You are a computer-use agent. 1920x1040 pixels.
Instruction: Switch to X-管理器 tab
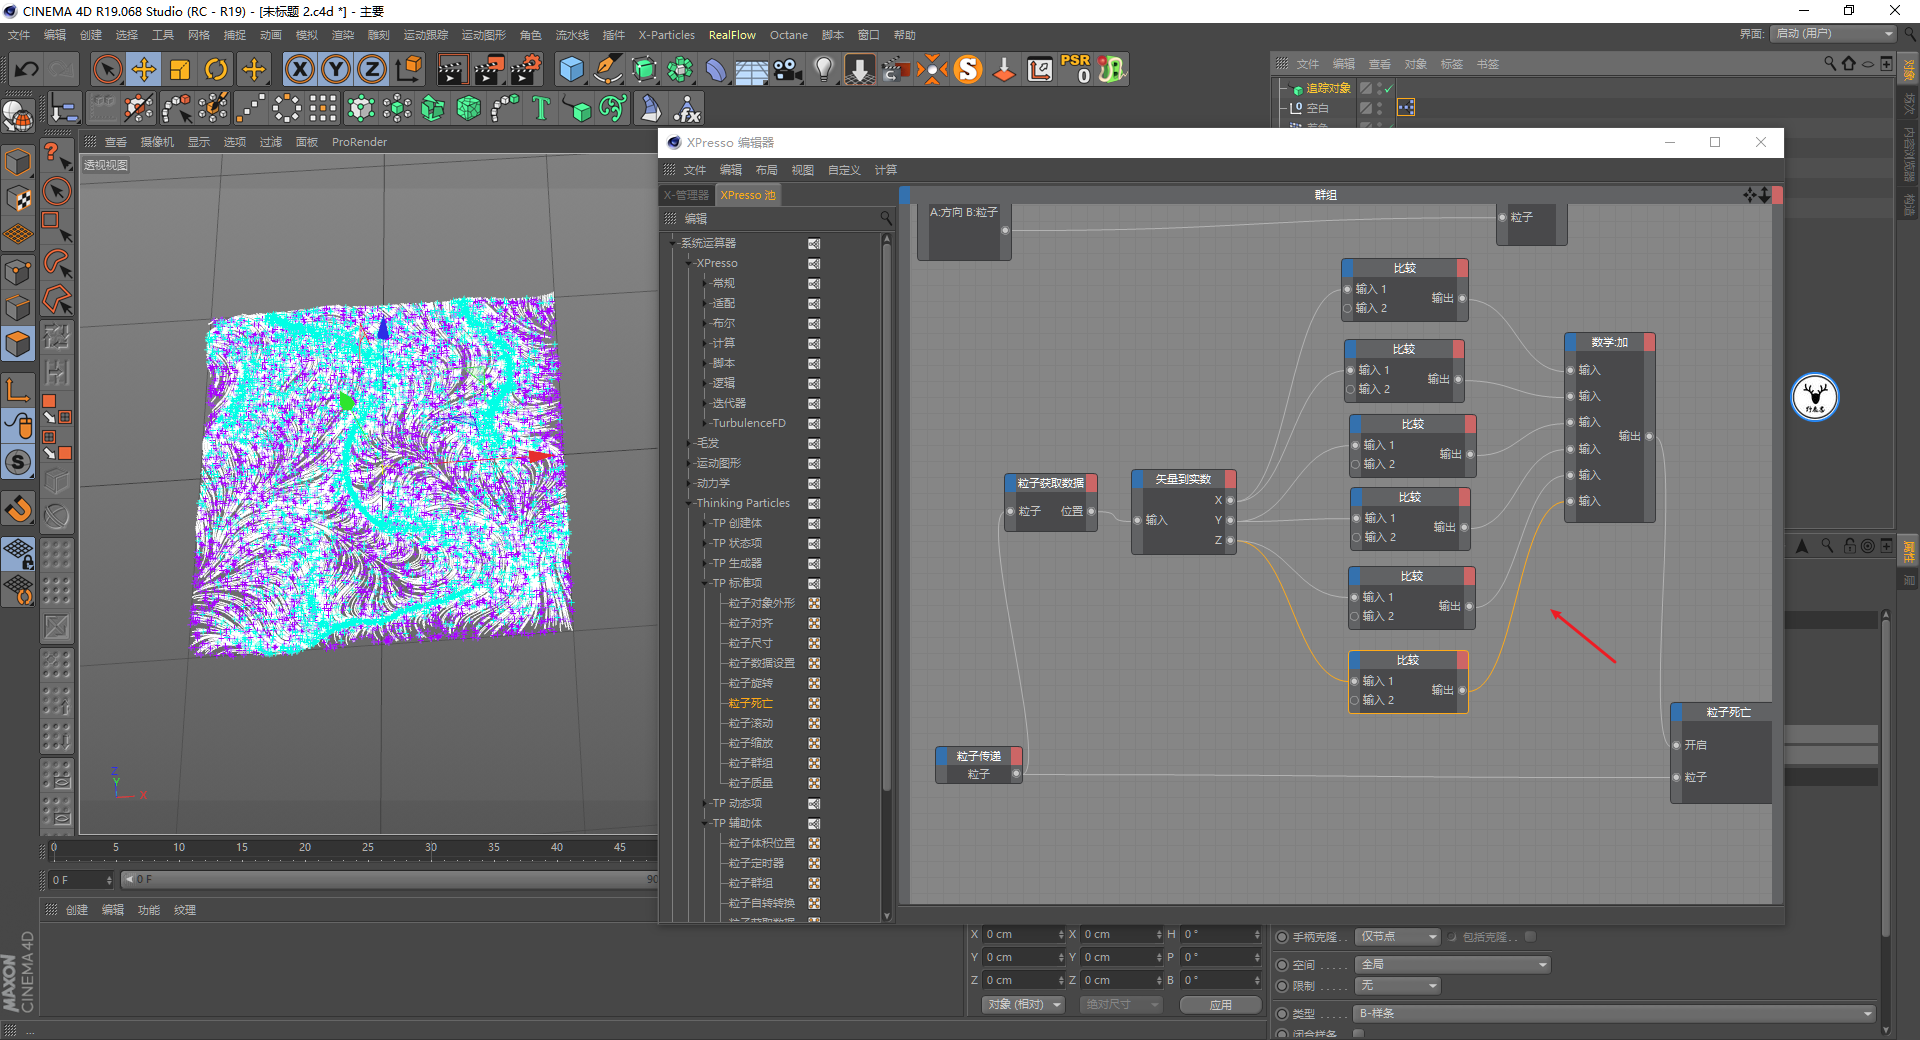pyautogui.click(x=686, y=195)
